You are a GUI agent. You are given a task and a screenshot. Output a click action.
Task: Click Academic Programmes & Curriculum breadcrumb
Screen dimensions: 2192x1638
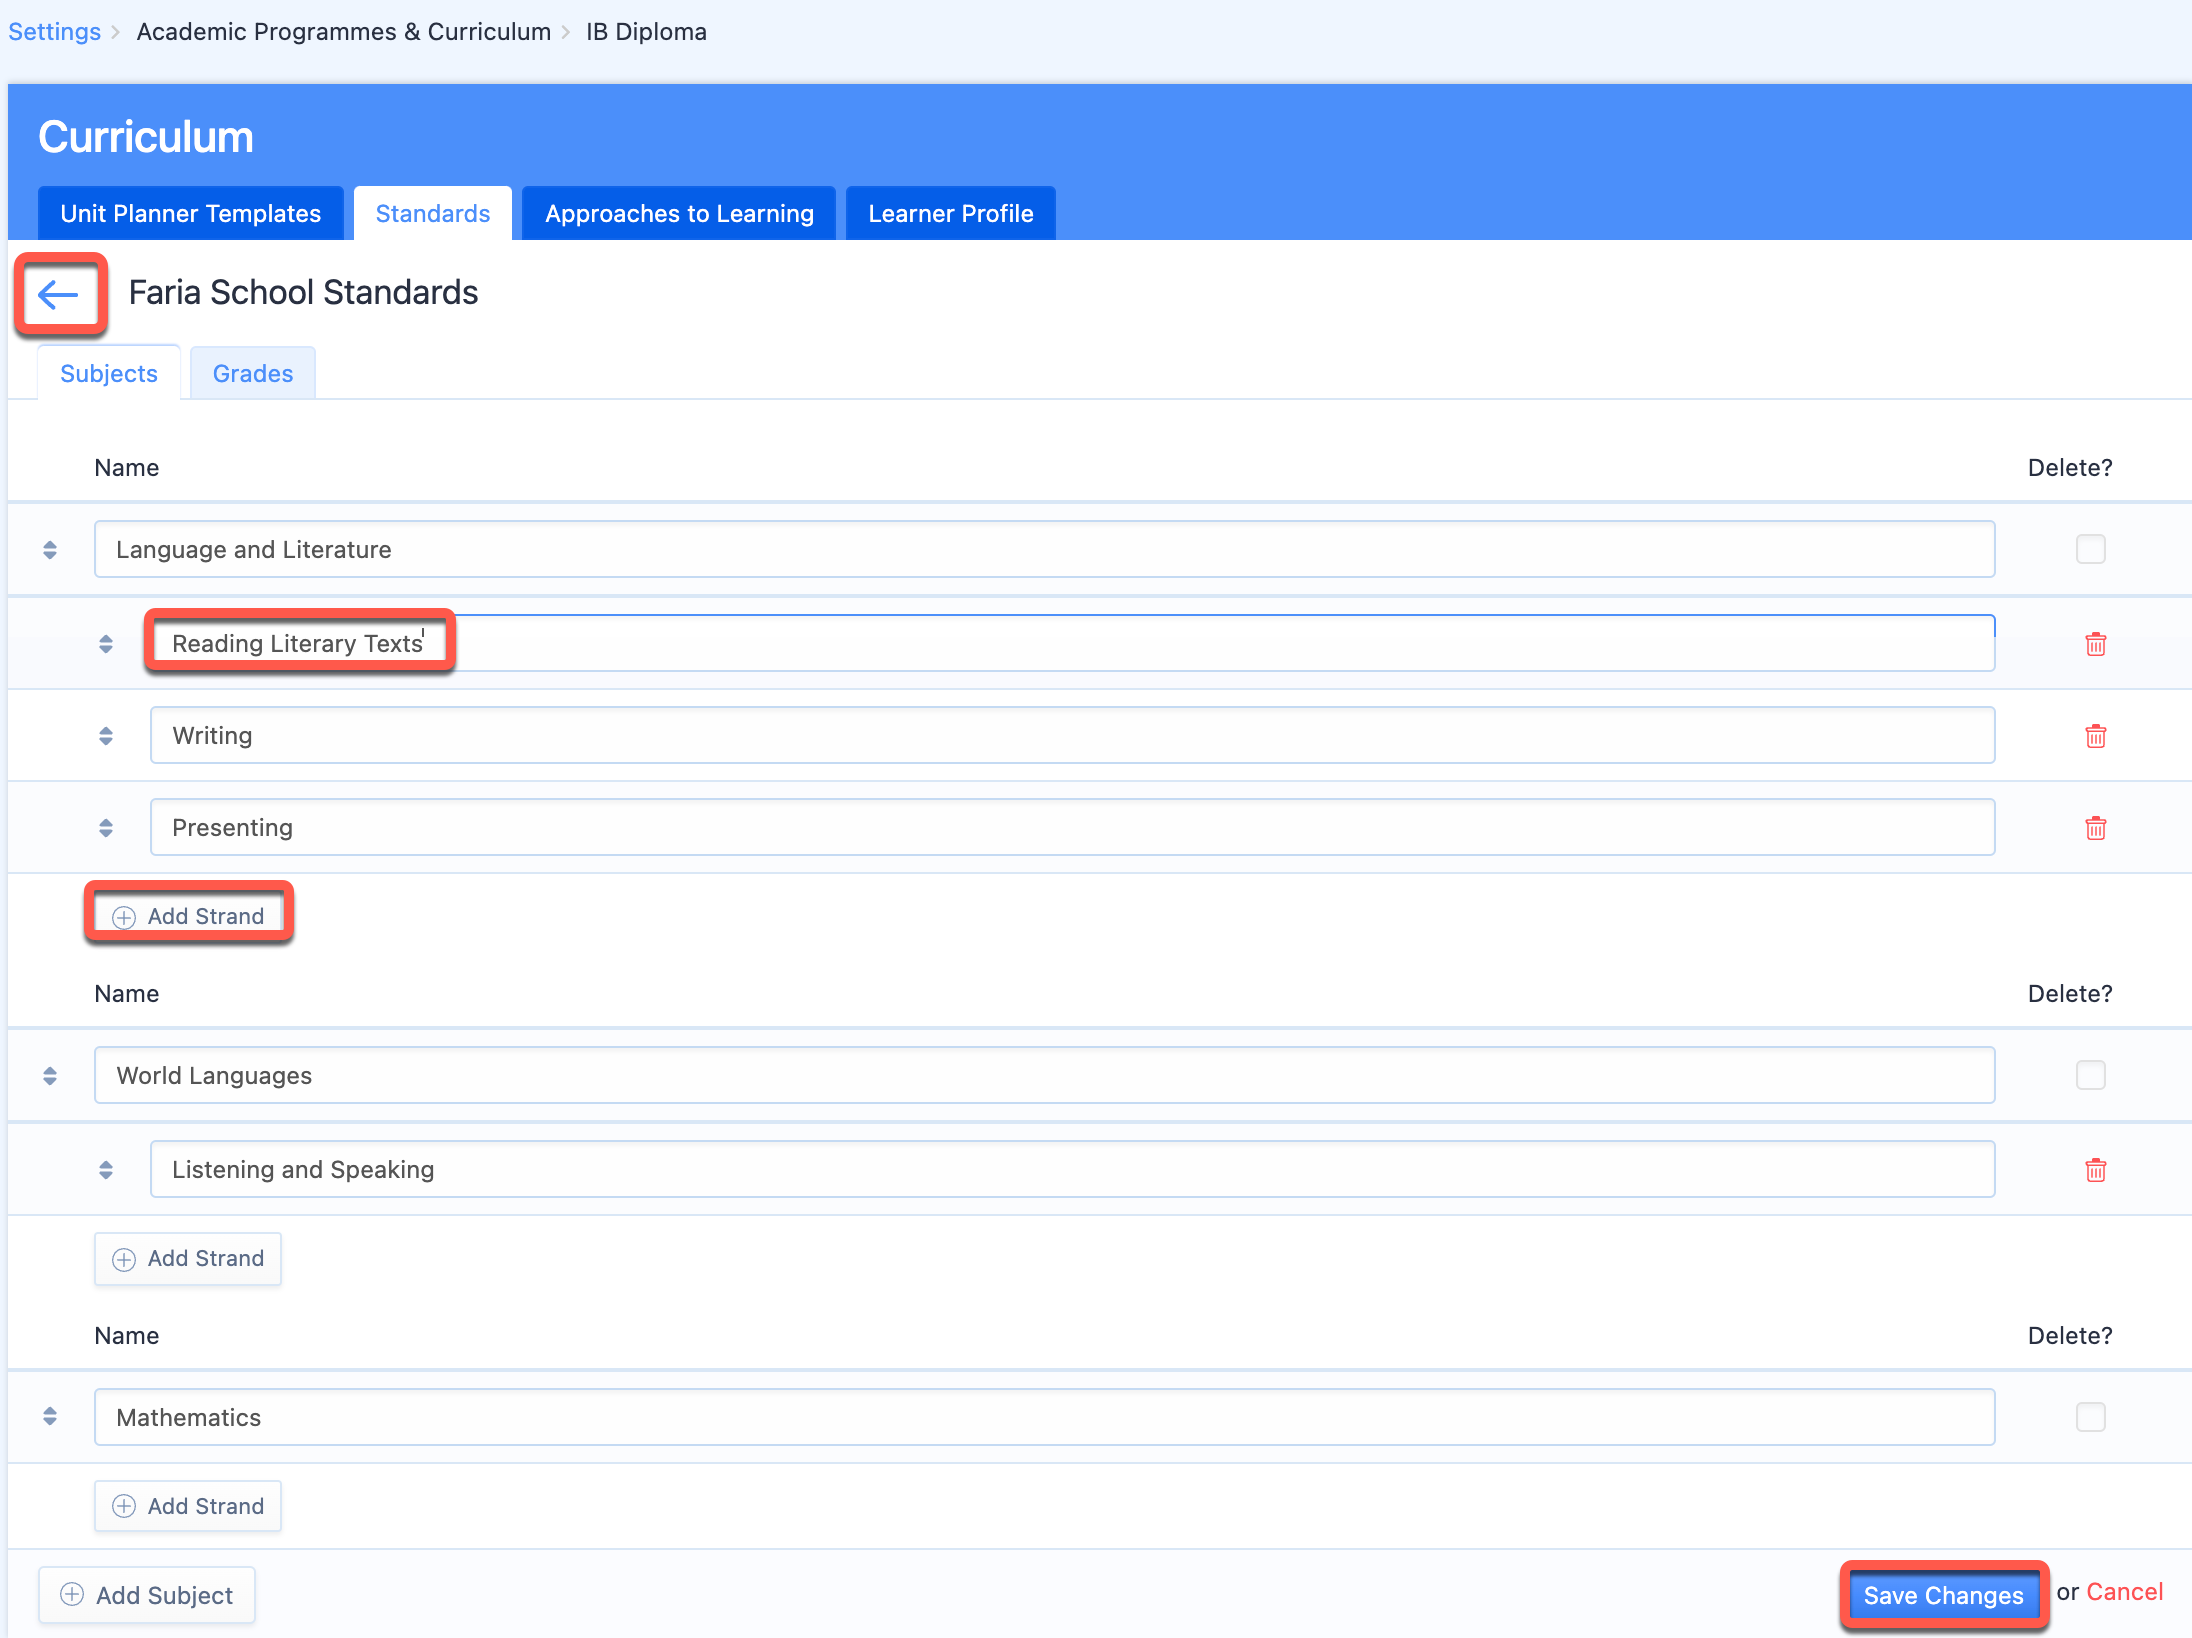[344, 31]
